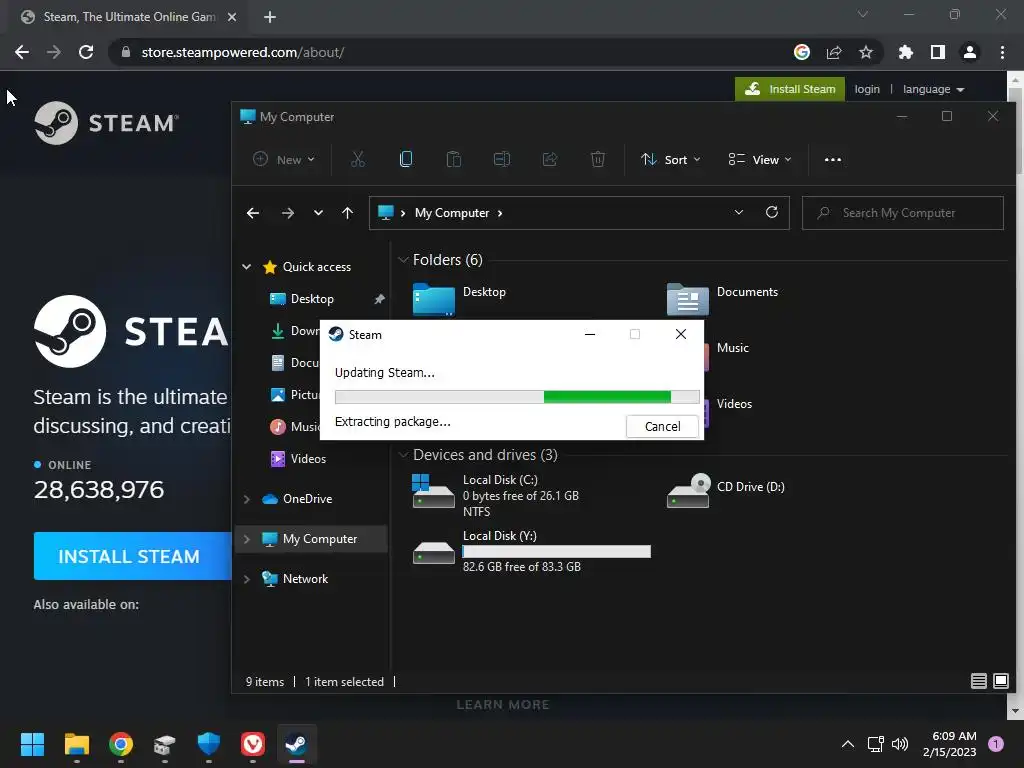Reload the Chrome page
The width and height of the screenshot is (1024, 768).
point(86,52)
